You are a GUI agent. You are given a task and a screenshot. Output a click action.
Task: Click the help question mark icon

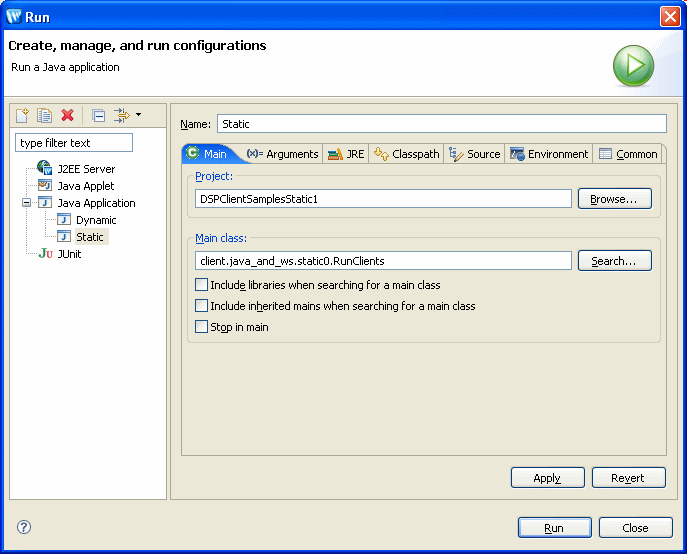click(x=24, y=527)
